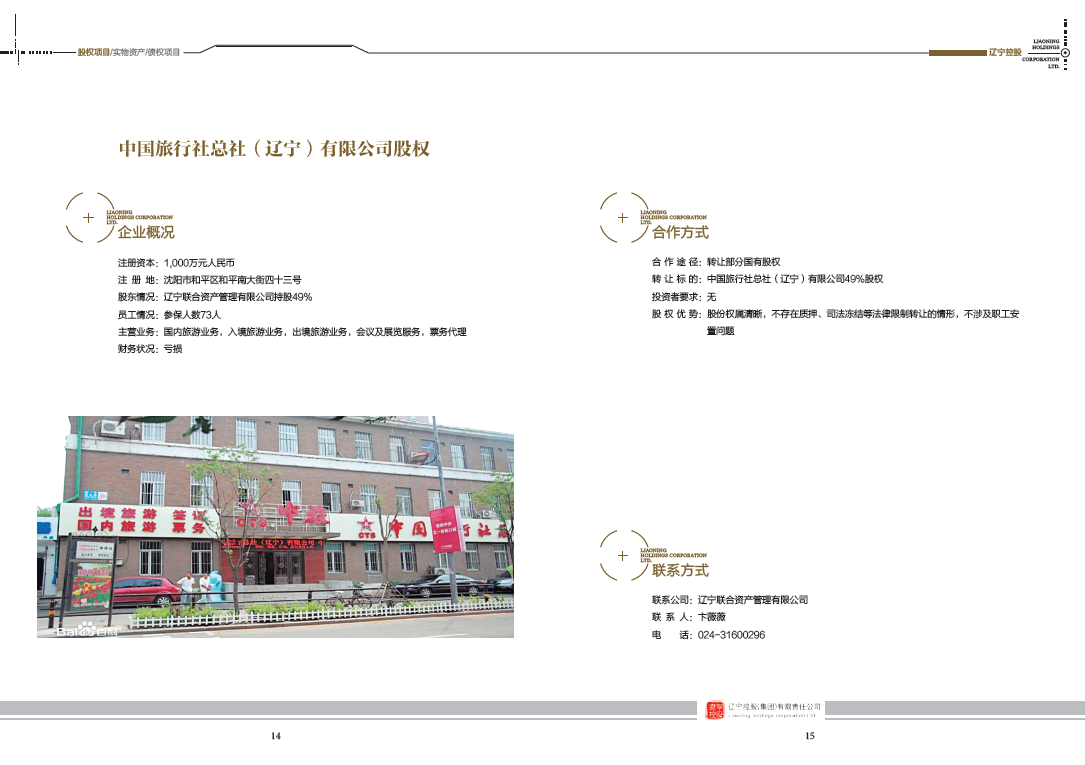Viewport: 1085px width, 765px height.
Task: Click the 债权项目 header breadcrumb label
Action: [164, 53]
